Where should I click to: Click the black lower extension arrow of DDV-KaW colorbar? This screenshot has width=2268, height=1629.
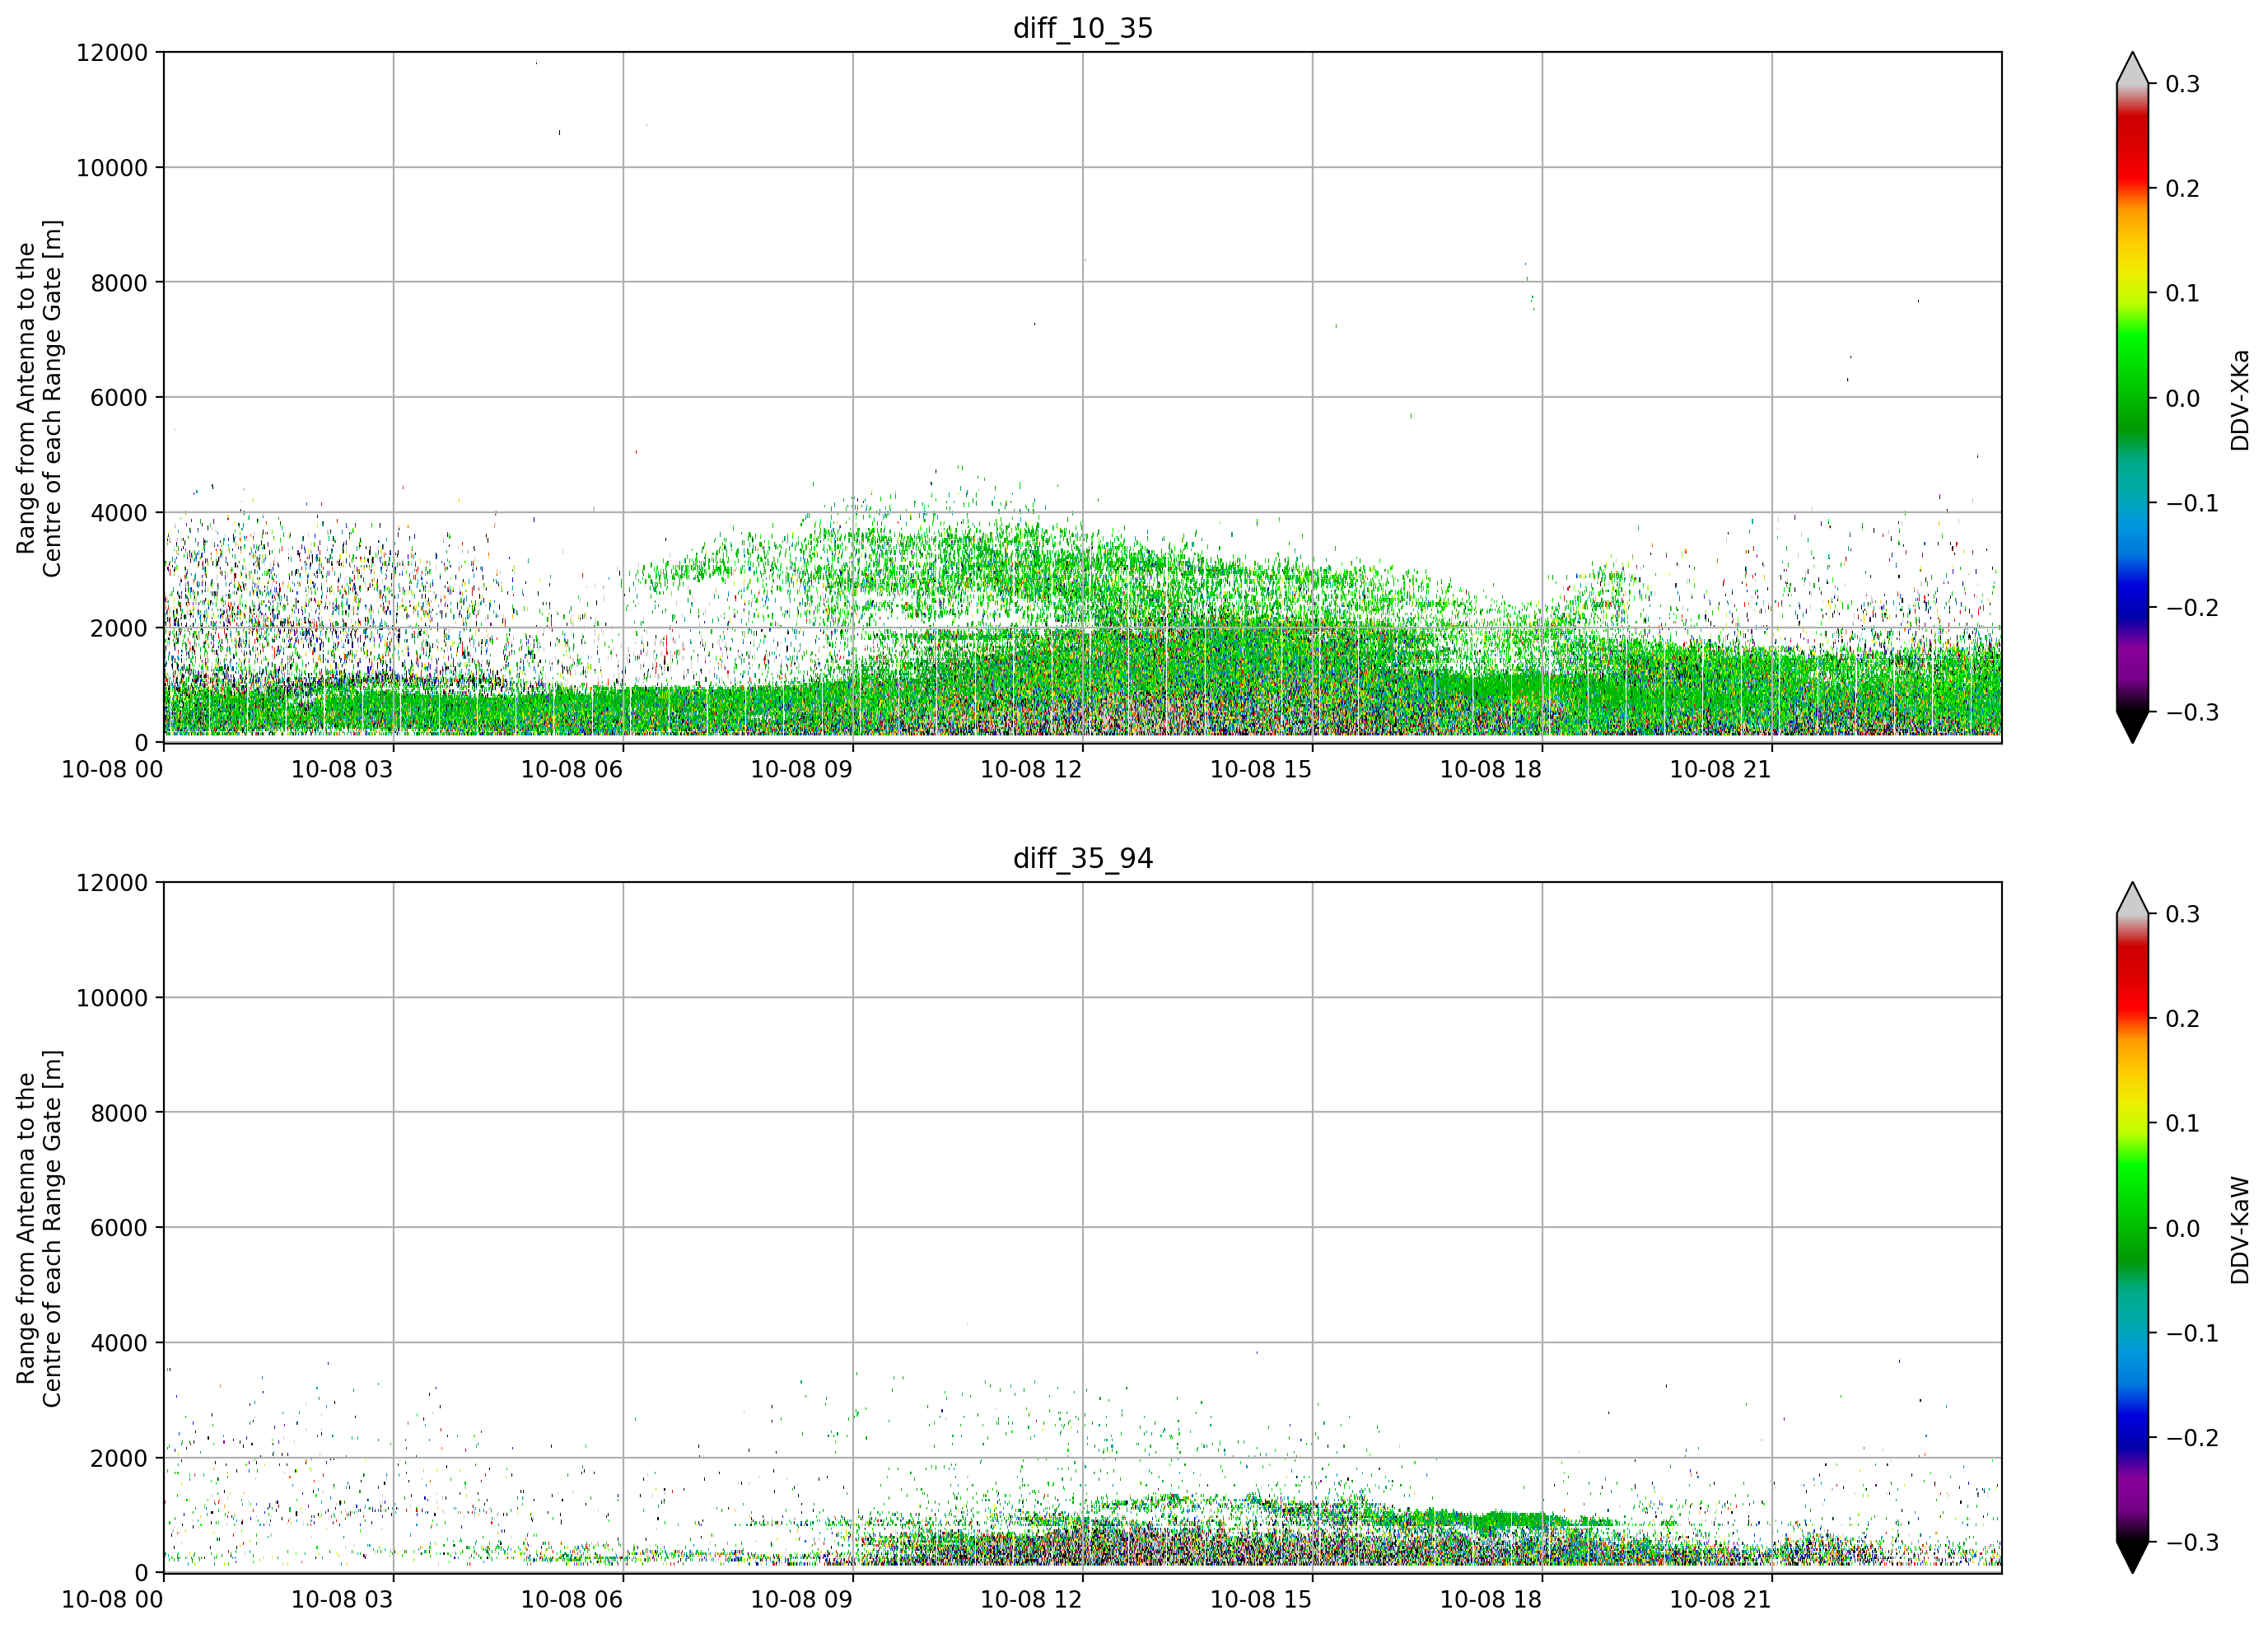[x=2133, y=1556]
